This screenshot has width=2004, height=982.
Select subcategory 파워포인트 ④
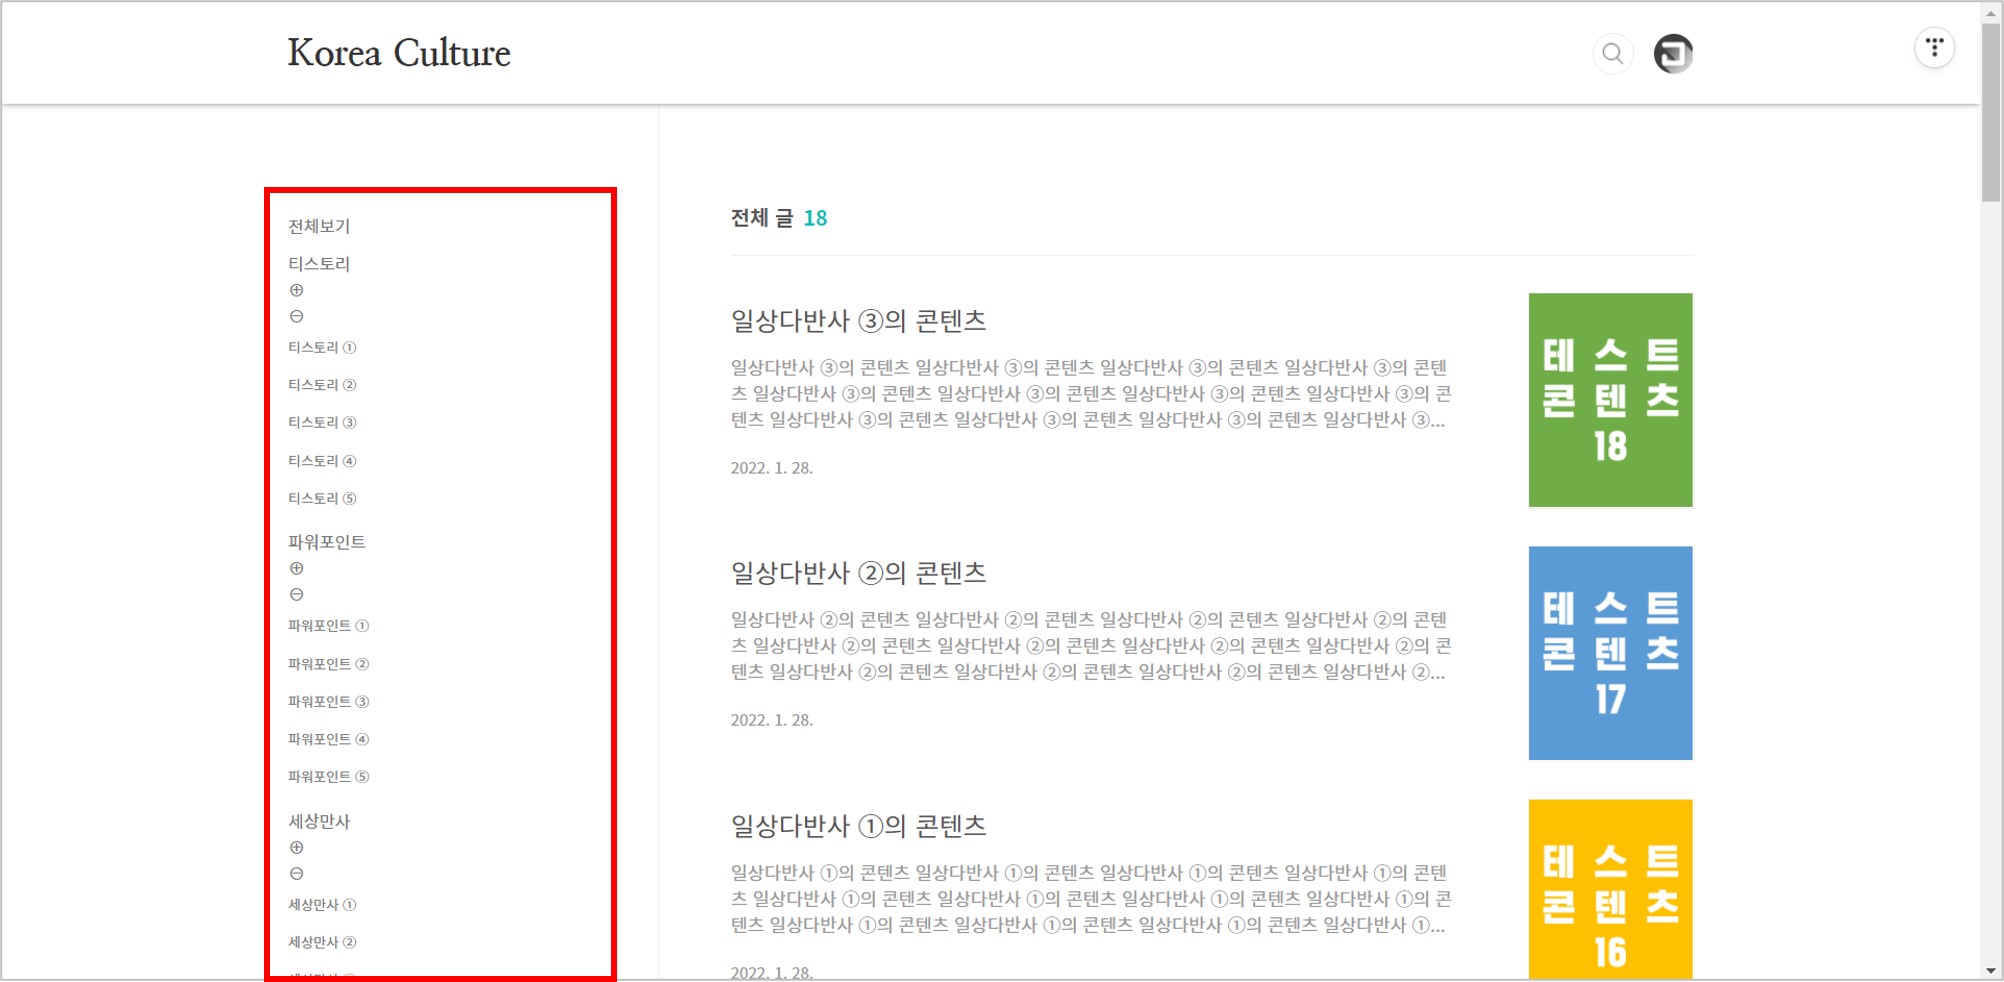[329, 739]
